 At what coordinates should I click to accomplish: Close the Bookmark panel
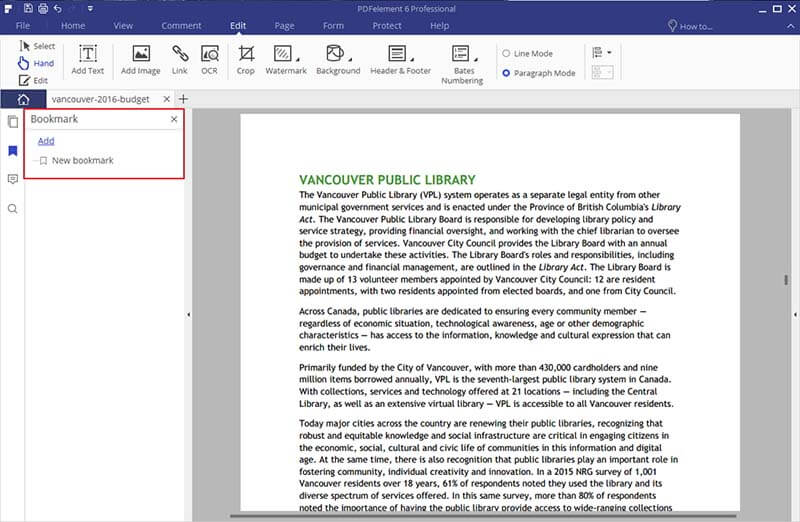click(x=174, y=119)
